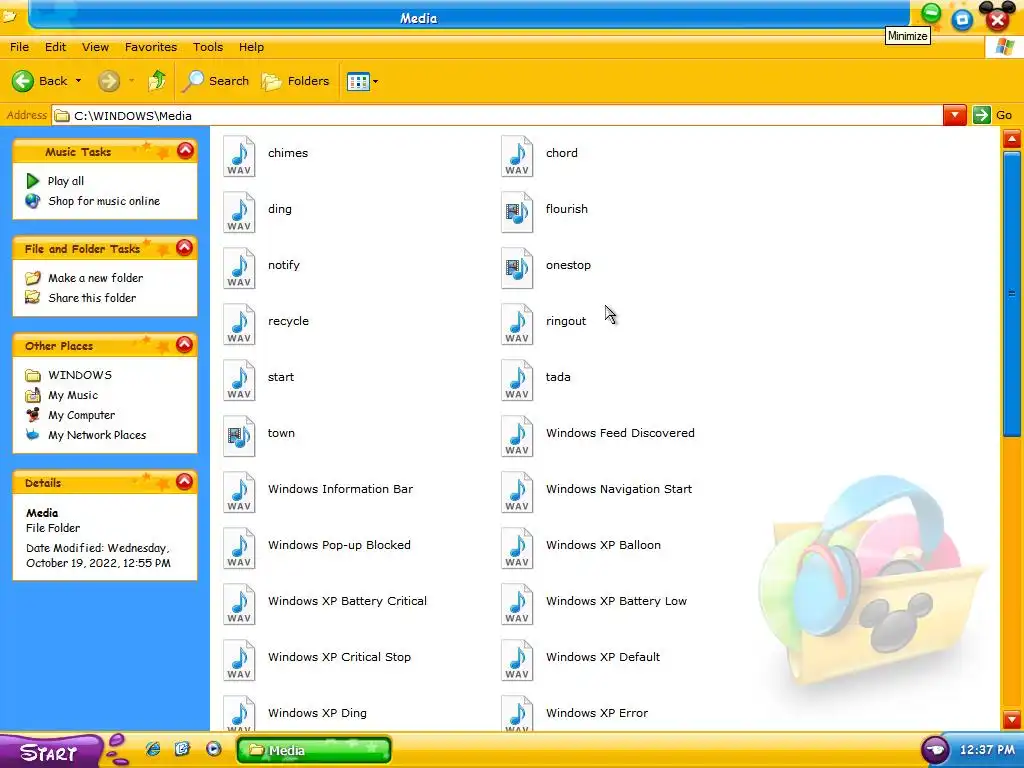Collapse the Music Tasks panel
Viewport: 1024px width, 768px height.
click(x=185, y=151)
